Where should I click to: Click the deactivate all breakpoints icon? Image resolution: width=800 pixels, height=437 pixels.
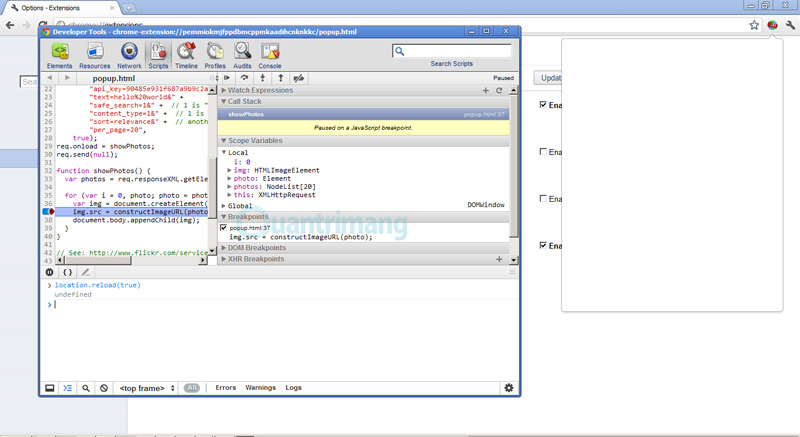[298, 78]
